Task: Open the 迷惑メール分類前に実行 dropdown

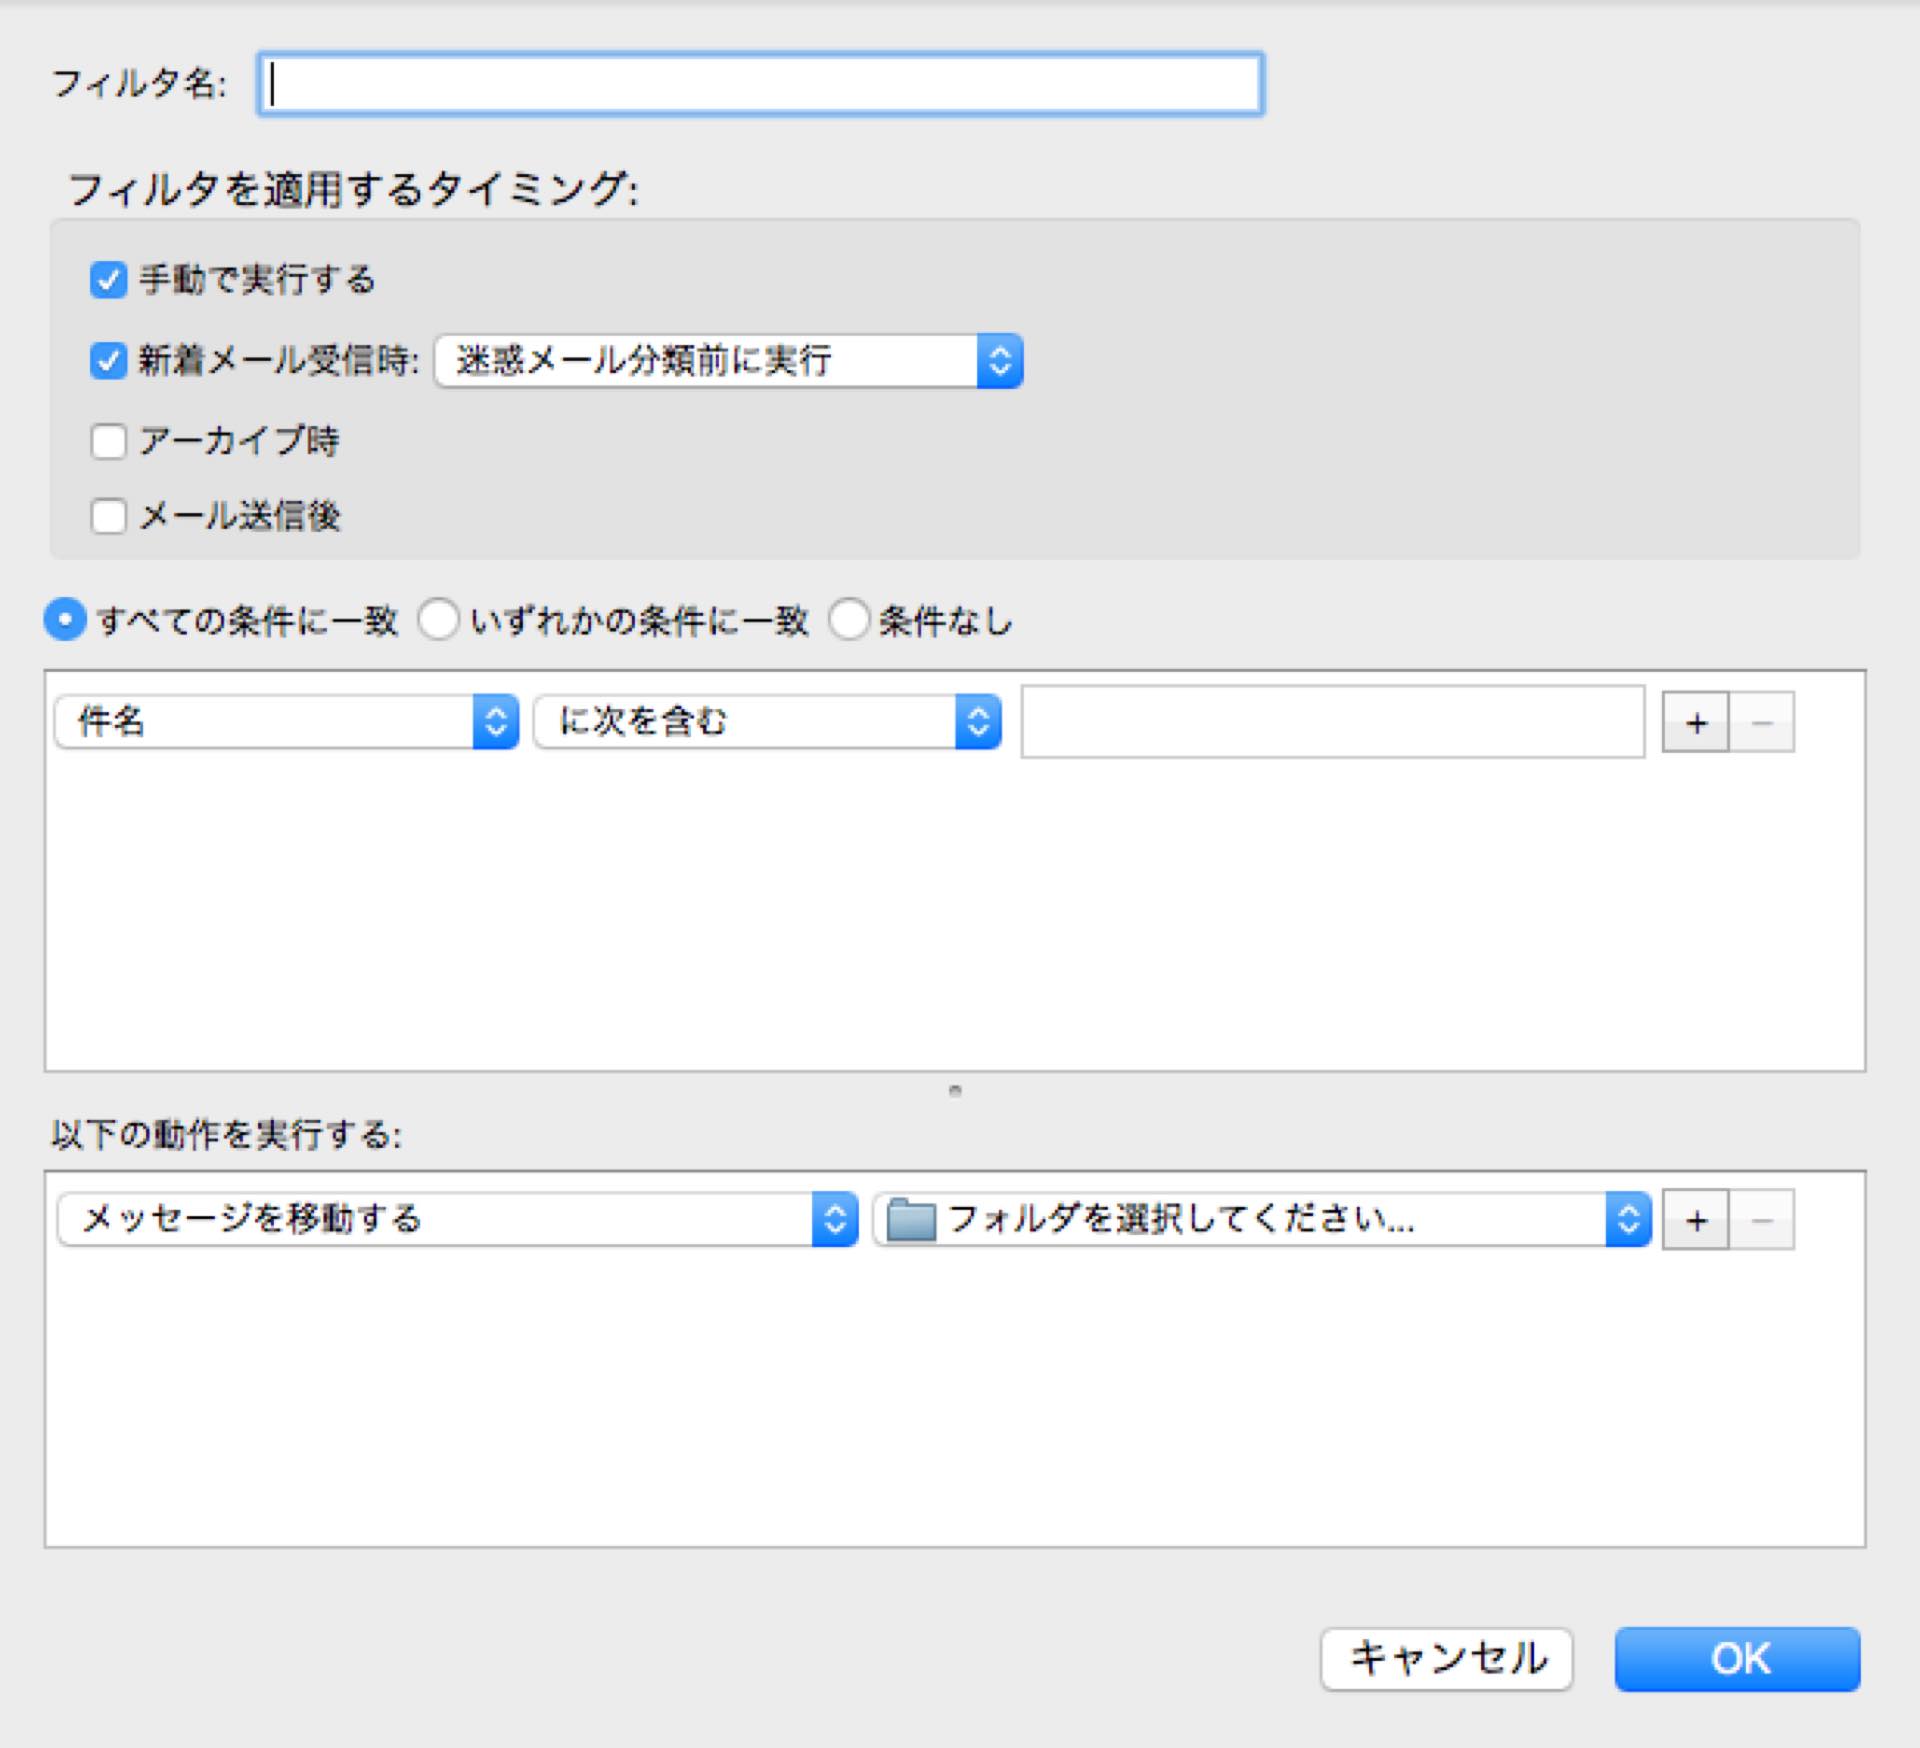Action: coord(728,361)
